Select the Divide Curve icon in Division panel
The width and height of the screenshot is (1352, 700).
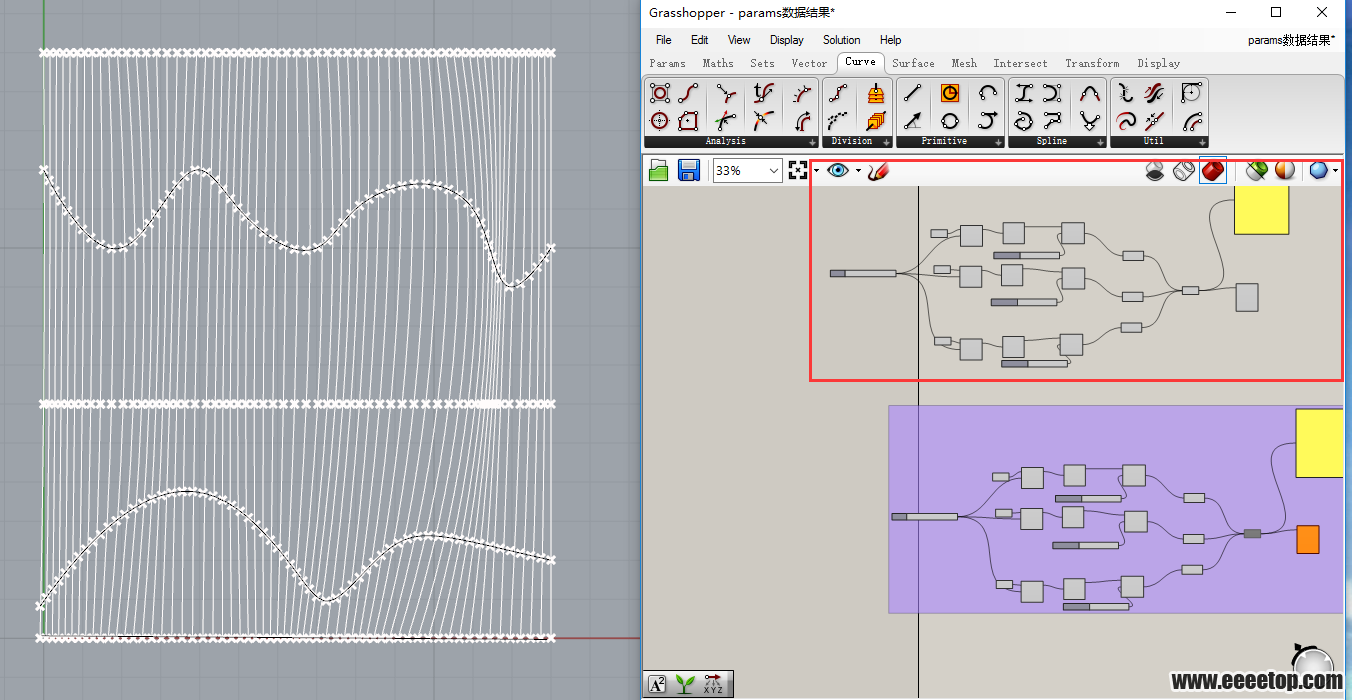pos(838,93)
